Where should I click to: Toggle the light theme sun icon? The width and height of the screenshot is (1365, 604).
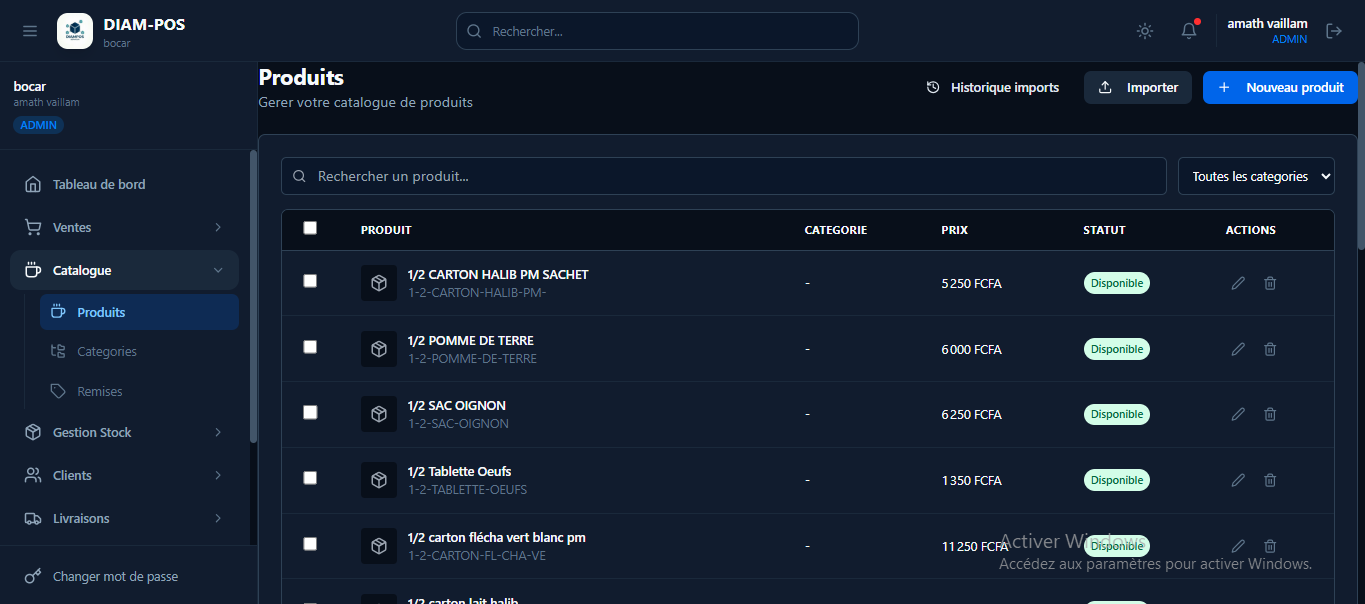pyautogui.click(x=1144, y=30)
